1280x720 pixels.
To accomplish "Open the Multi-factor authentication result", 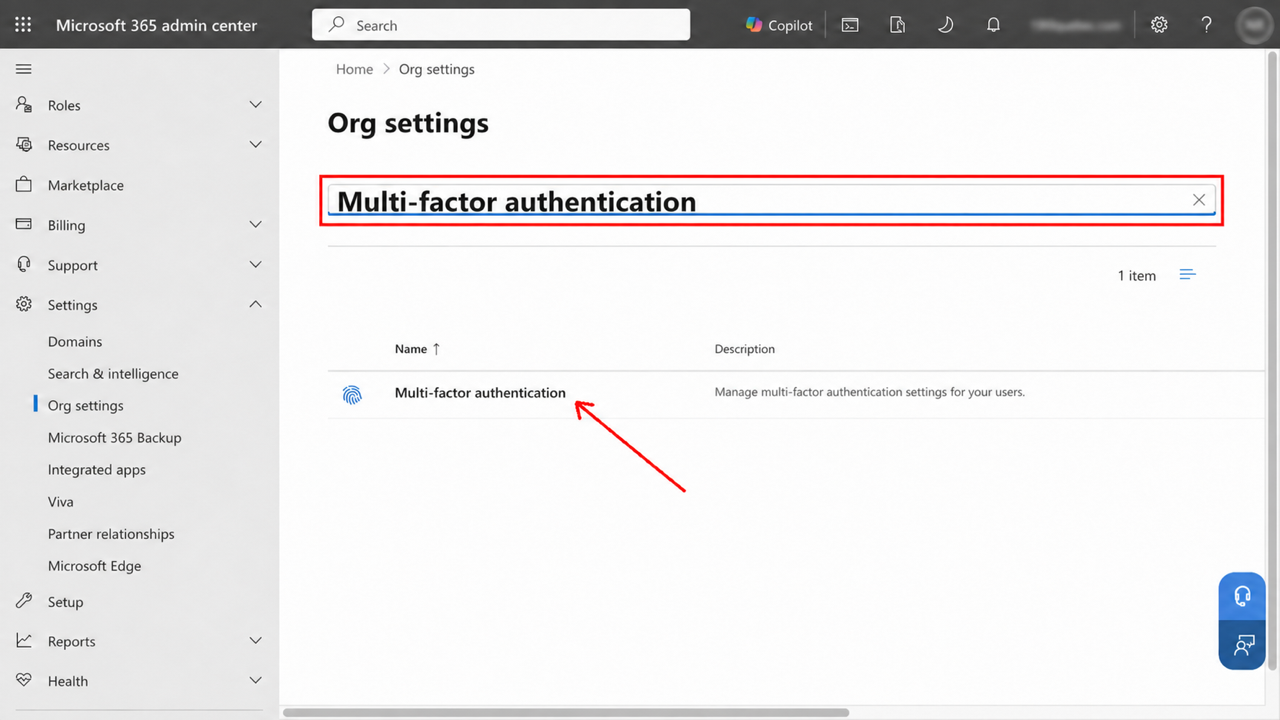I will (480, 393).
